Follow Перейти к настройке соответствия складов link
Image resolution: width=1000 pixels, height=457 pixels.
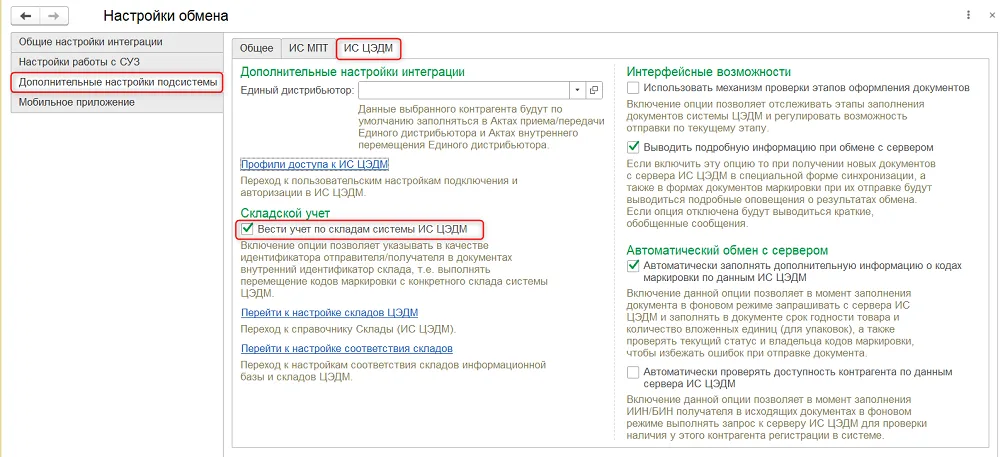(346, 349)
